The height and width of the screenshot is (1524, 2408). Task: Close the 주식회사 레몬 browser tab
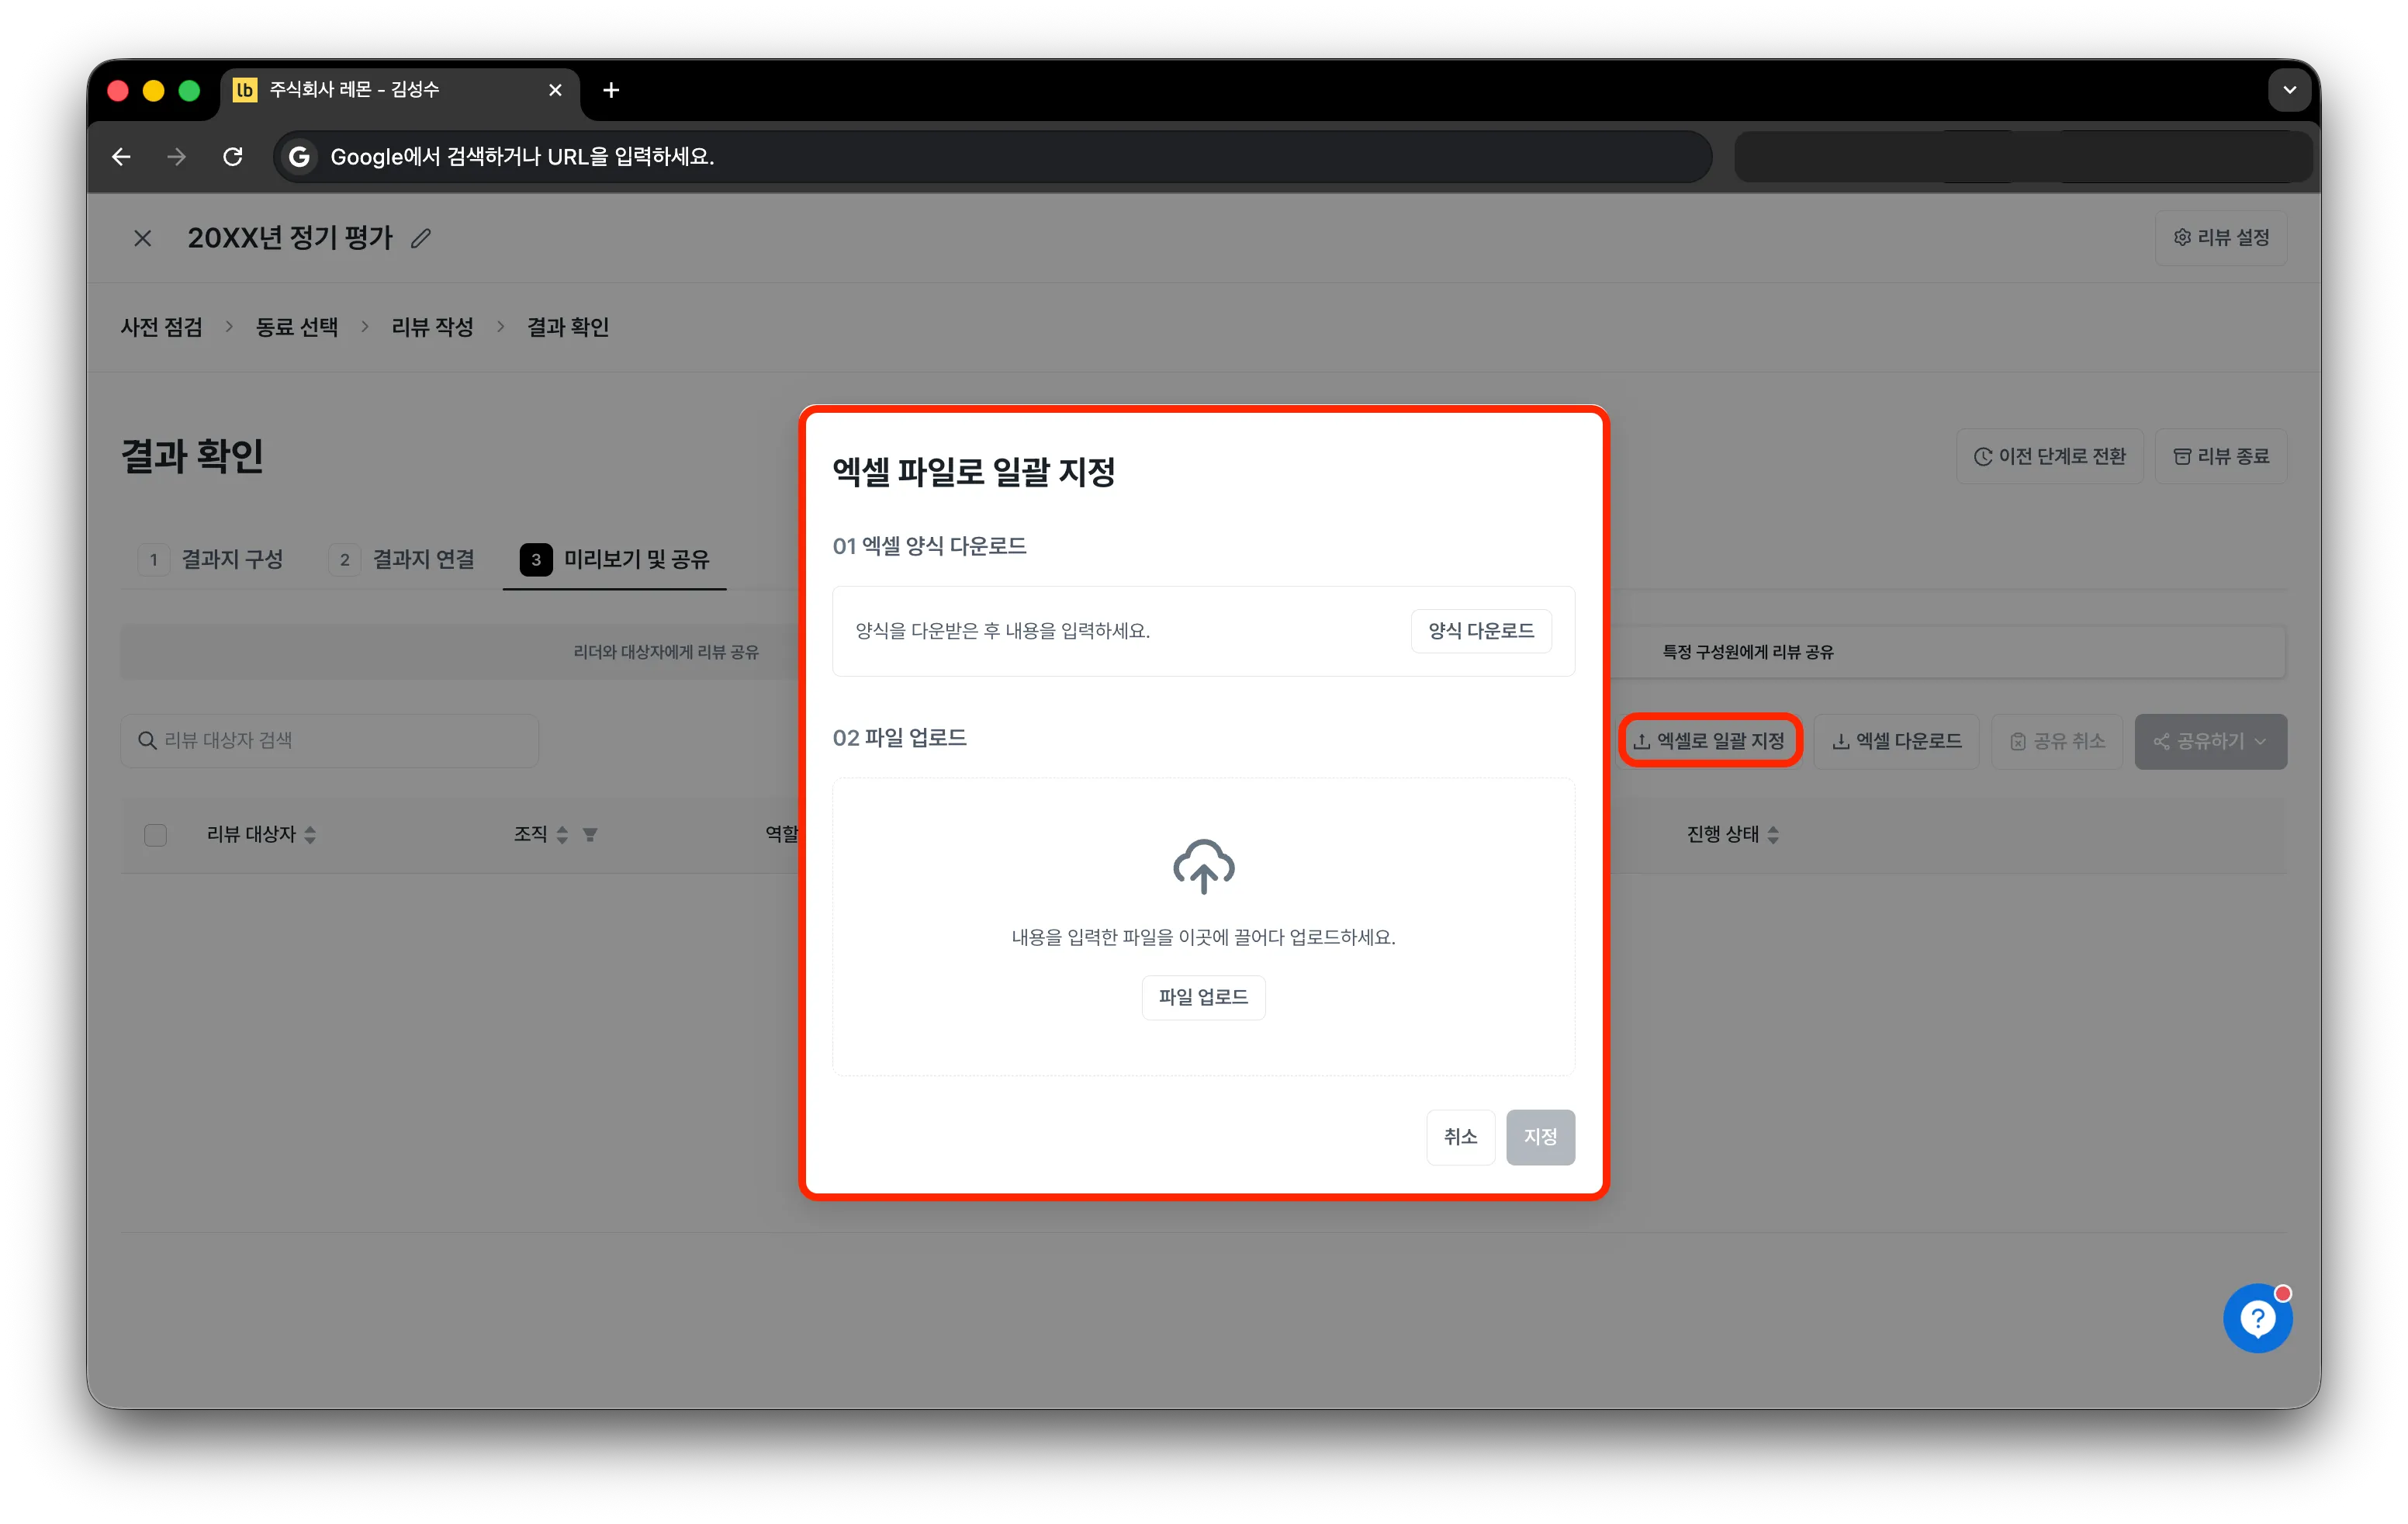point(555,90)
